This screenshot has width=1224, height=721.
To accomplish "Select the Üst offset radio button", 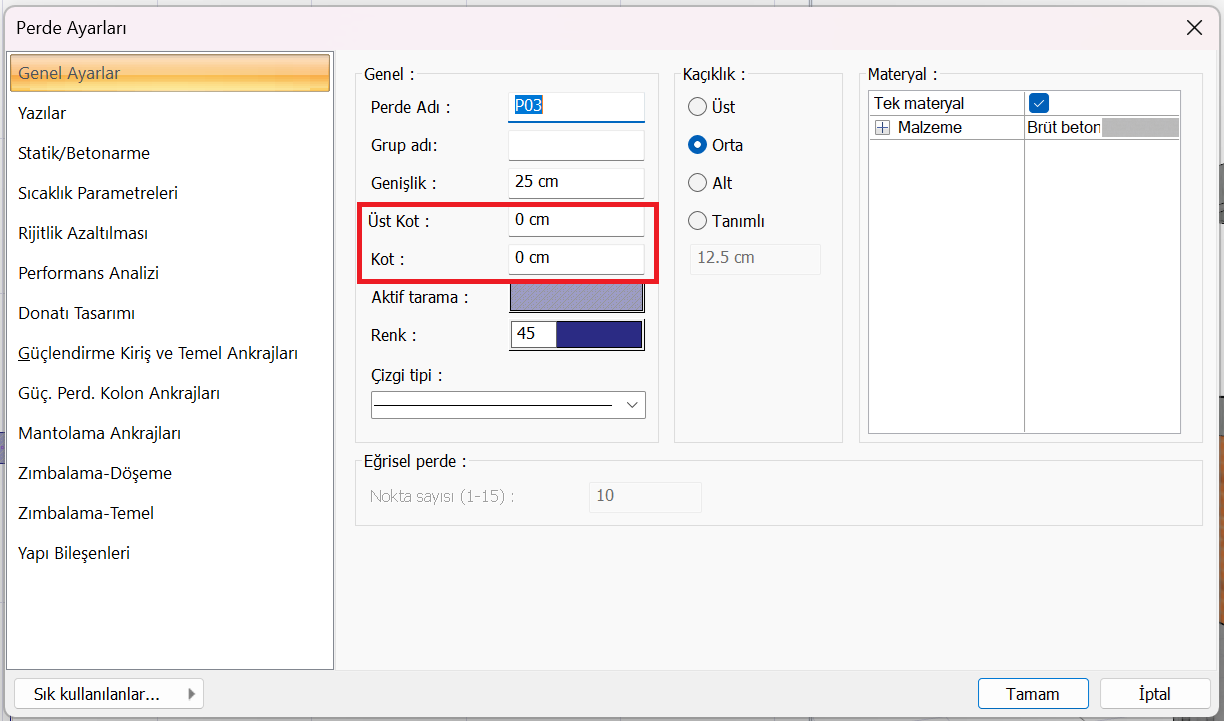I will [697, 107].
